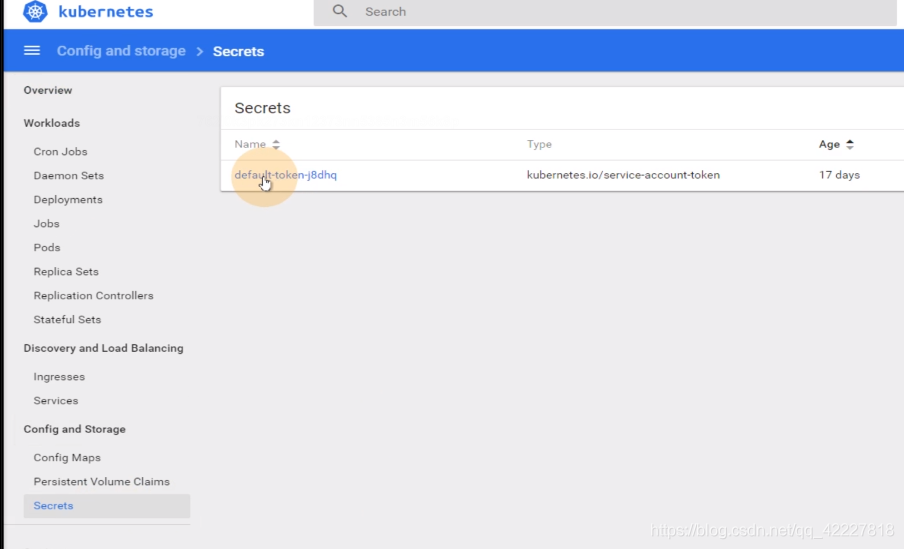
Task: Navigate to Stateful Sets
Action: [67, 319]
